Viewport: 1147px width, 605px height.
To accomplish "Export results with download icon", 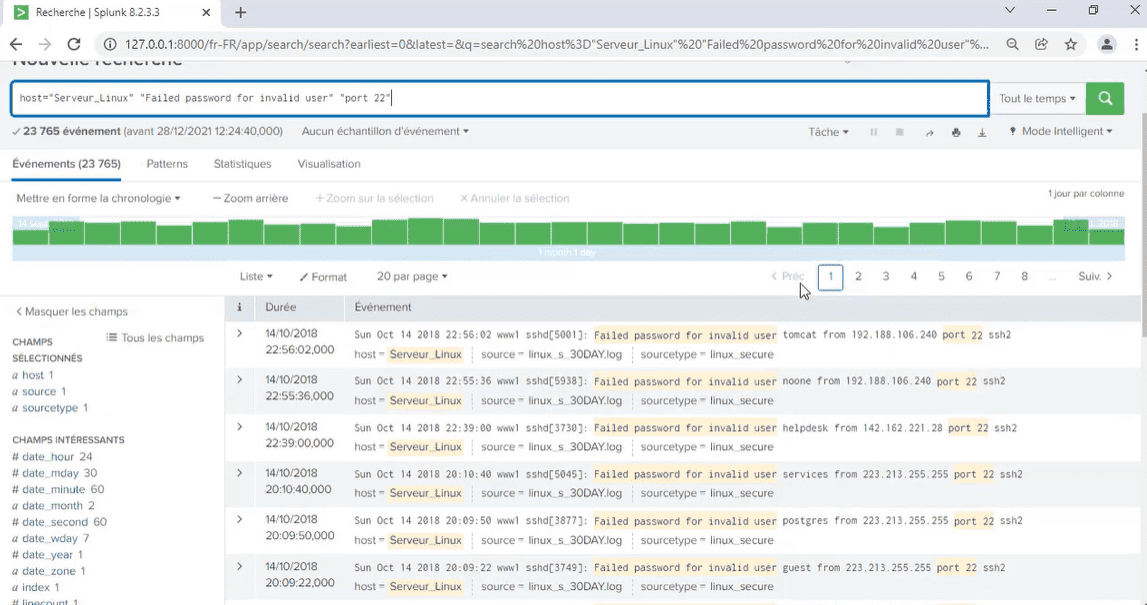I will pos(982,132).
